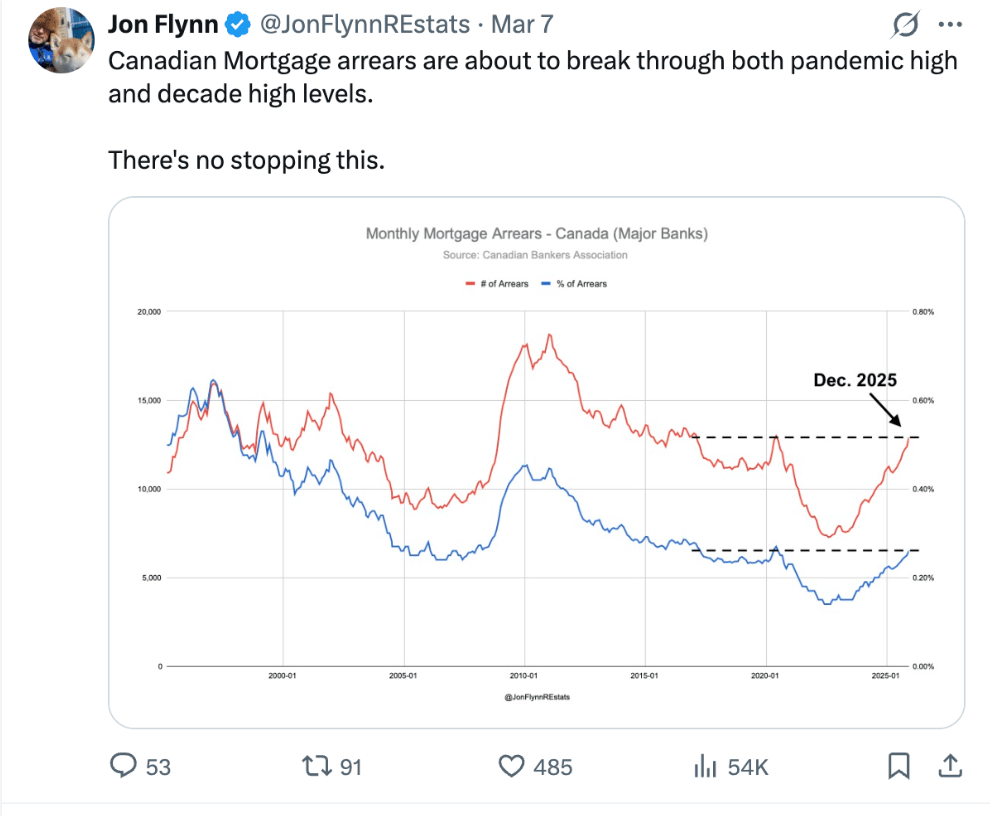Click the Jon Flynn display name

click(x=162, y=23)
